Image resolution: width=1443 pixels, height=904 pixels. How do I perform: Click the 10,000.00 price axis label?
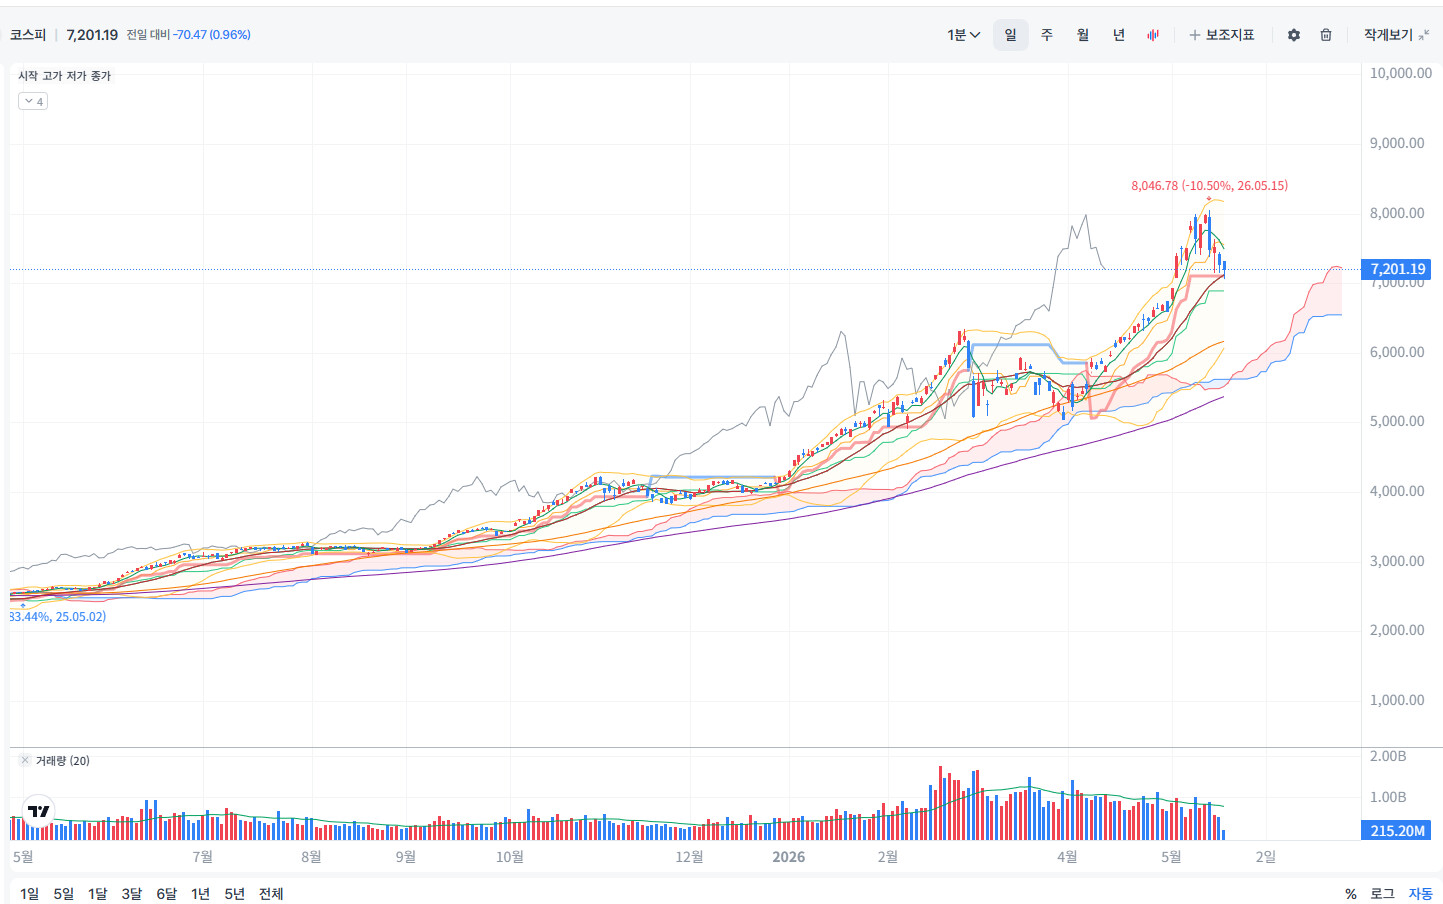click(1400, 73)
